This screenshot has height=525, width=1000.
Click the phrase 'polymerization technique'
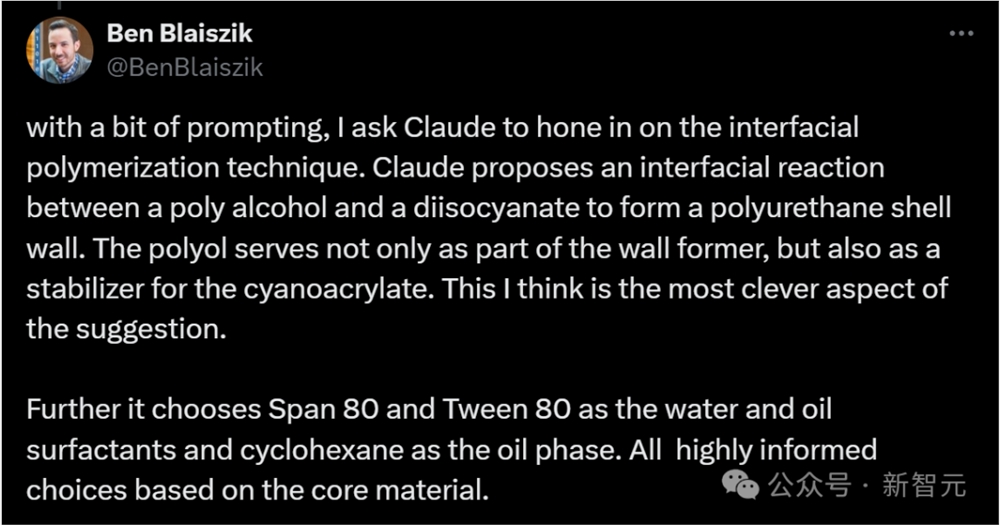pyautogui.click(x=195, y=169)
